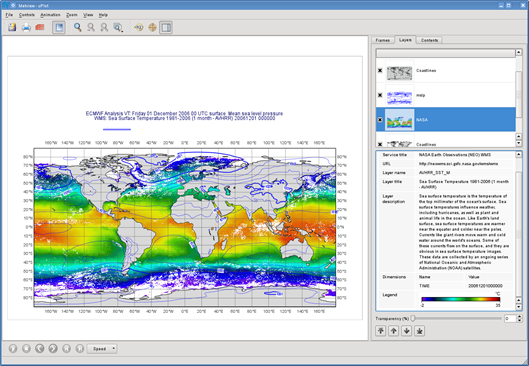Click the Service title value text

pyautogui.click(x=455, y=155)
